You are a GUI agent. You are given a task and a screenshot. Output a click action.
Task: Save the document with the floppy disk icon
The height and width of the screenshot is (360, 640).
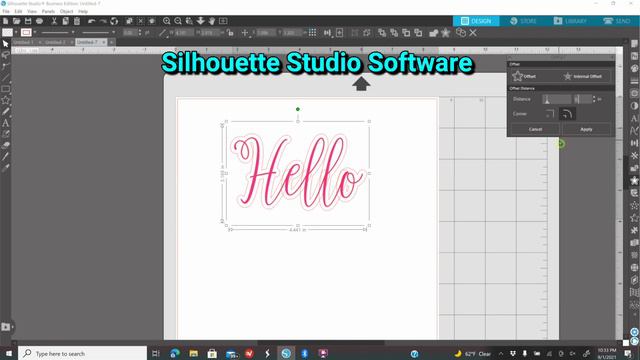point(28,21)
